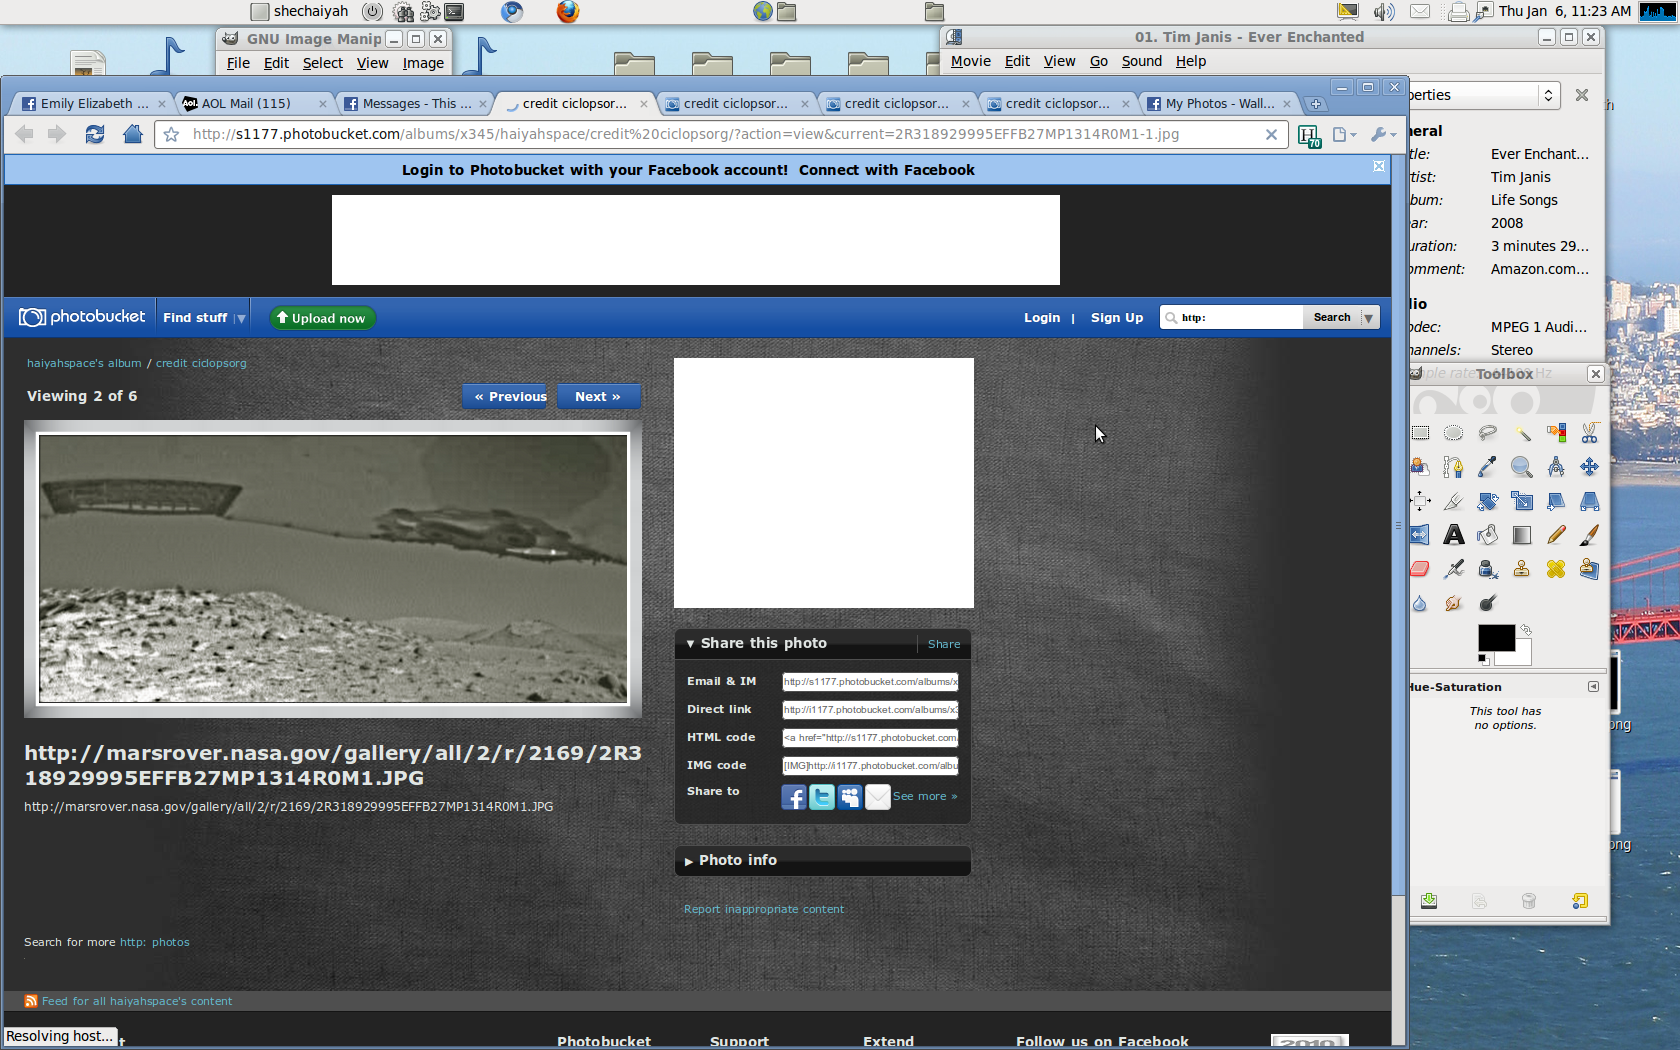Toggle the bookmark star in address bar

tap(171, 134)
